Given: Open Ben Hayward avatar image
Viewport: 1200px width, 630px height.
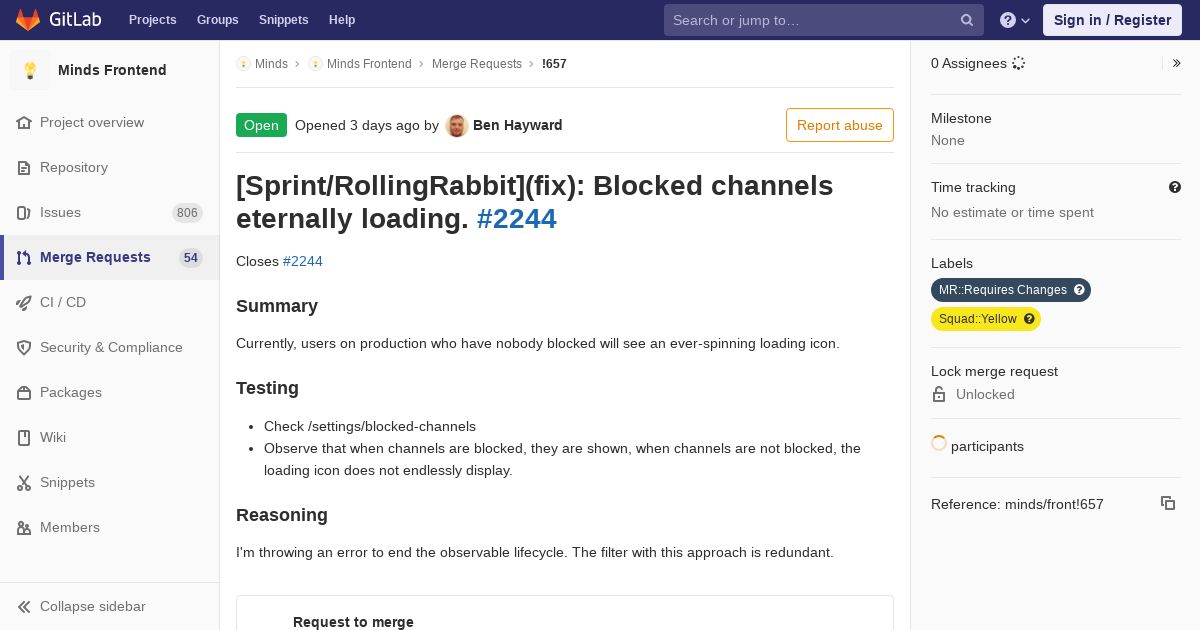Looking at the screenshot, I should pyautogui.click(x=457, y=125).
